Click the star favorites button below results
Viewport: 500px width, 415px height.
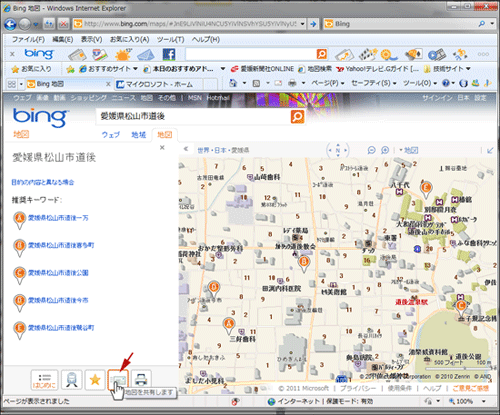click(95, 380)
